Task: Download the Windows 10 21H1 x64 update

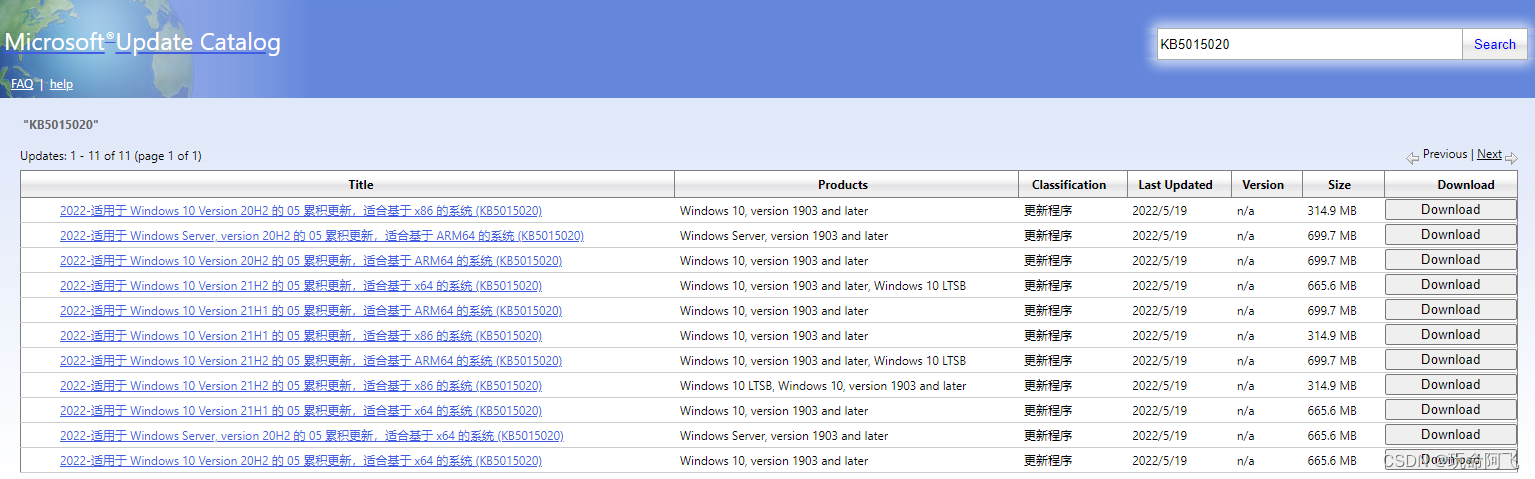Action: click(1450, 410)
